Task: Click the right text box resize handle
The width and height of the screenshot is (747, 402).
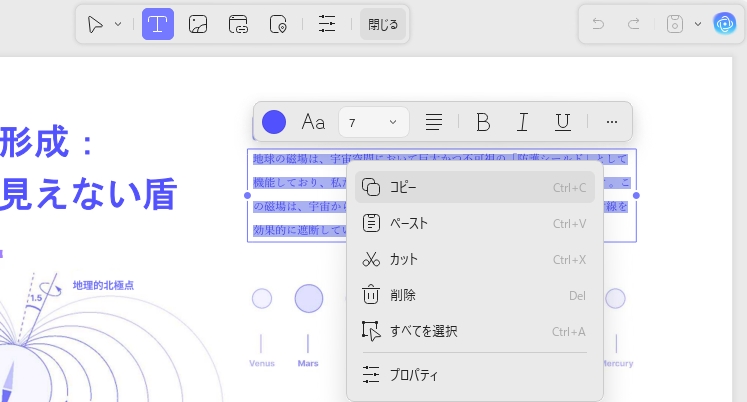Action: [x=636, y=195]
